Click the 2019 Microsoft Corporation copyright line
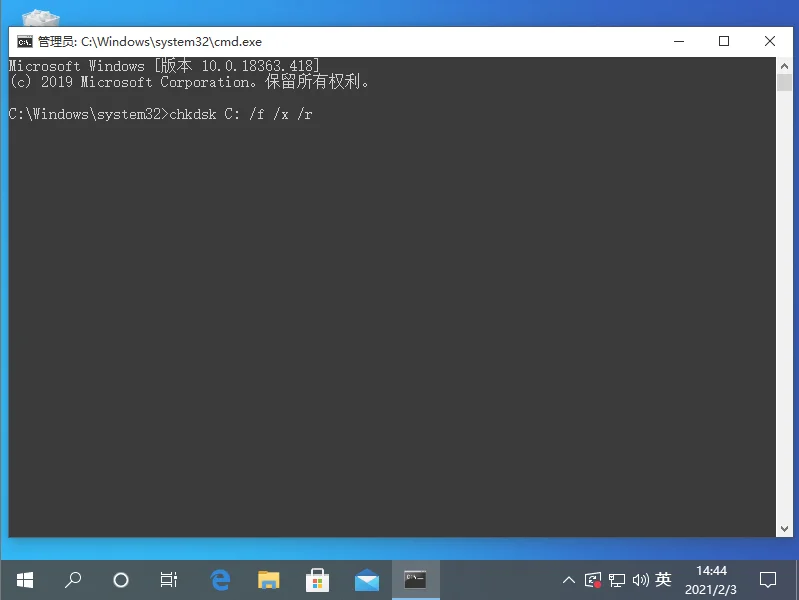Screen dimensions: 799x600 [x=189, y=82]
